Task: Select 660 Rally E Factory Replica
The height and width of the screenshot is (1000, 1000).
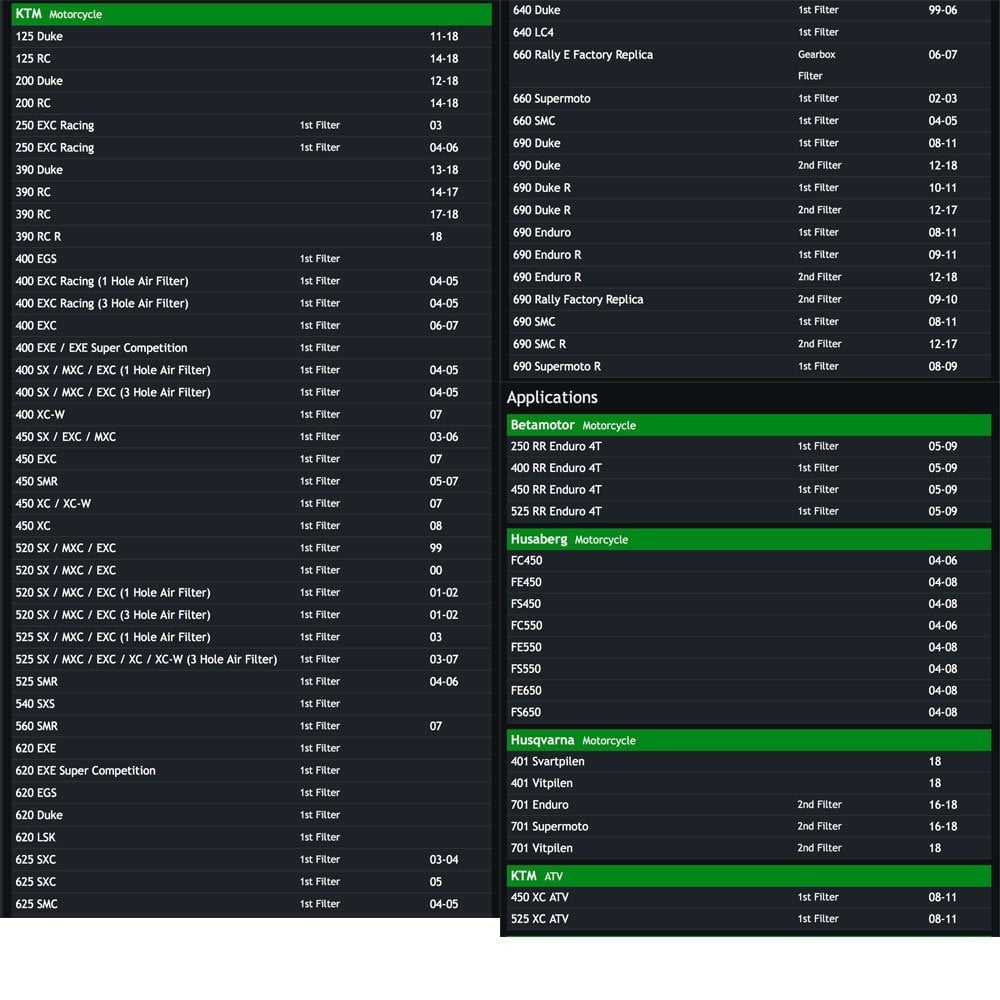Action: 749,66
